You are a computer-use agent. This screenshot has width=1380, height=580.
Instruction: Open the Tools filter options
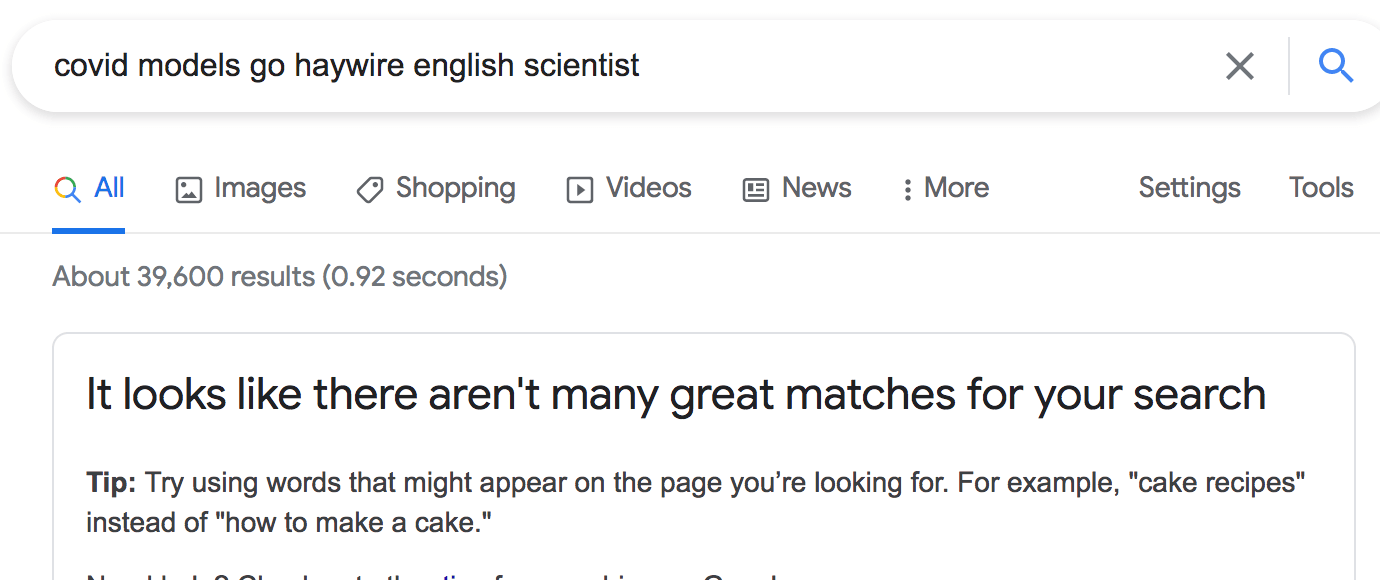(1320, 188)
